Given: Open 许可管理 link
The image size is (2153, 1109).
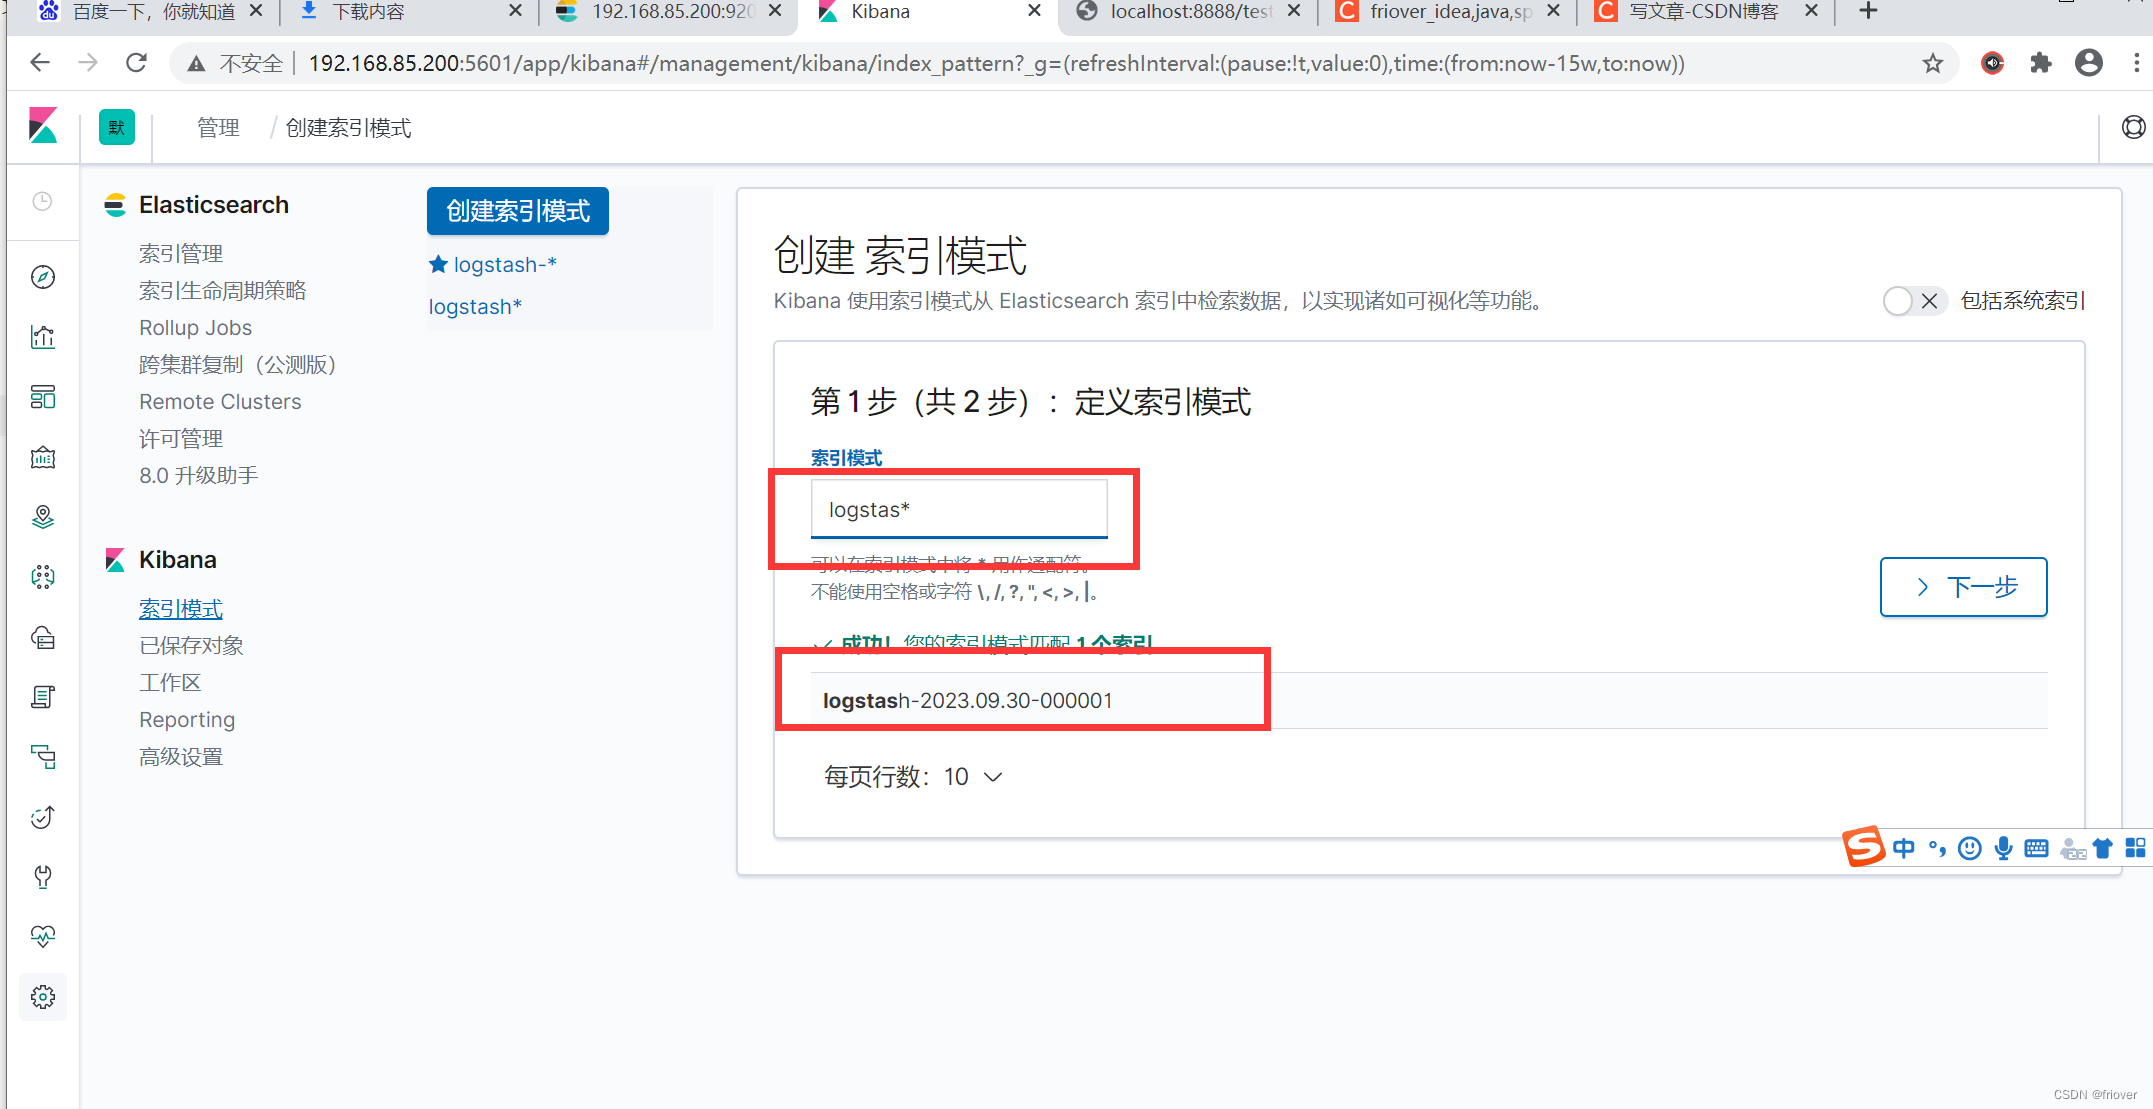Looking at the screenshot, I should (181, 439).
